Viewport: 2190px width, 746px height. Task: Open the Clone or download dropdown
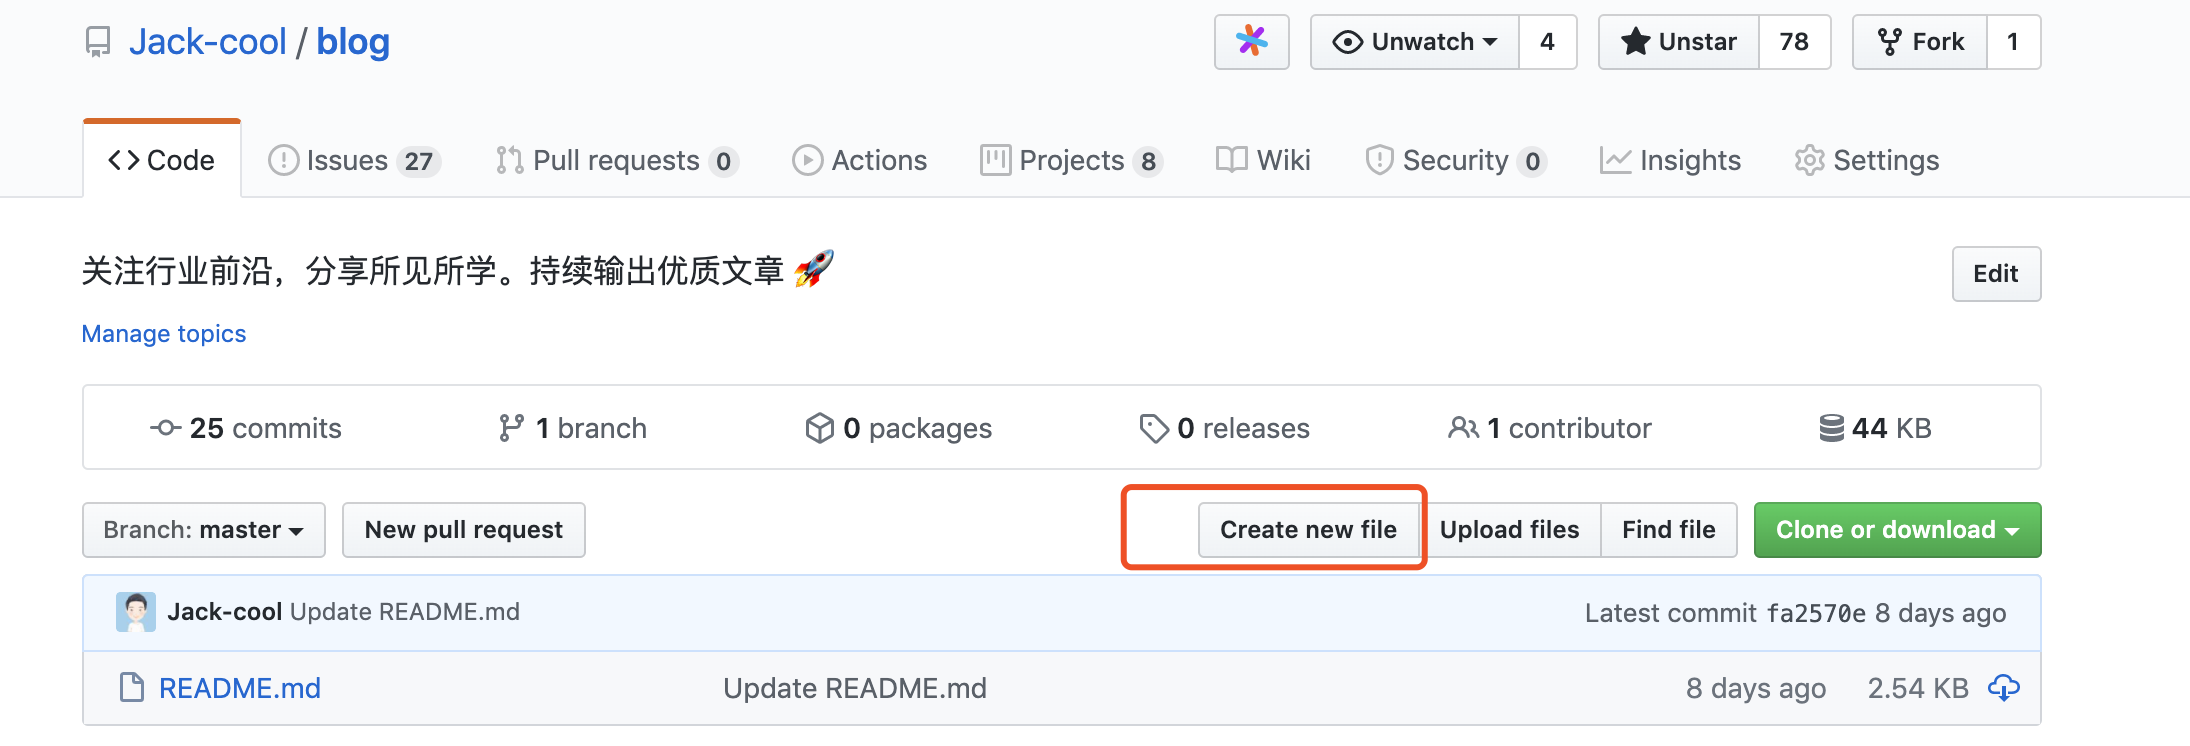click(1897, 530)
